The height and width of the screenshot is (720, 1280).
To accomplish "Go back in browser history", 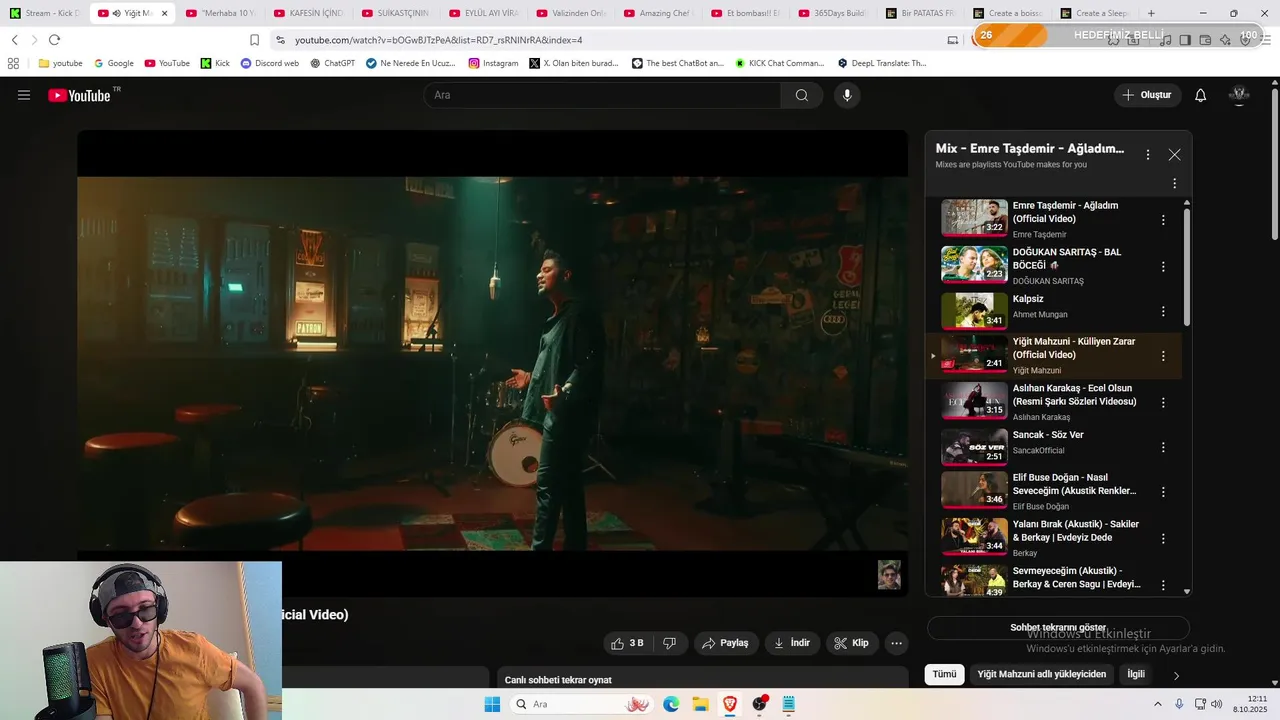I will click(14, 40).
